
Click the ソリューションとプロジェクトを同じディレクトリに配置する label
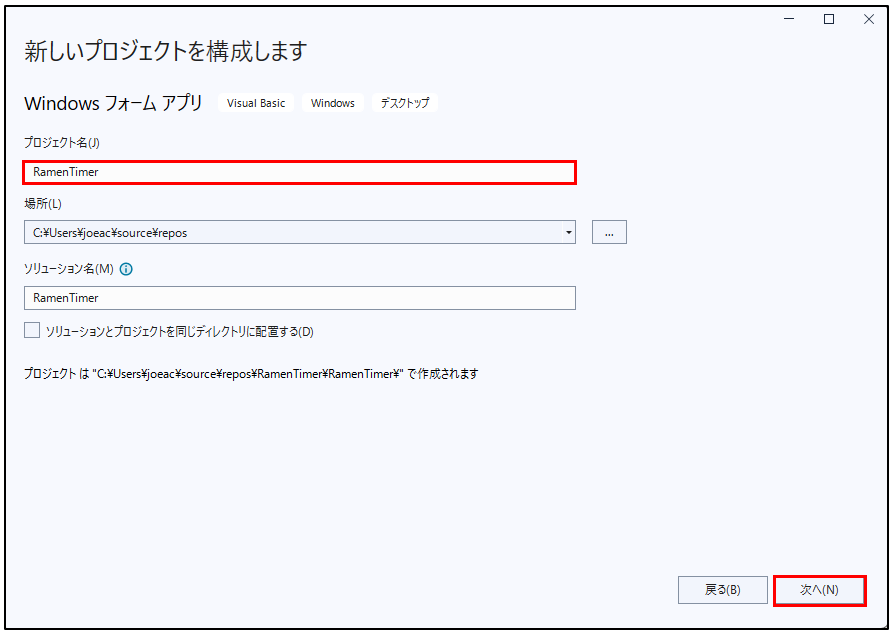(180, 331)
